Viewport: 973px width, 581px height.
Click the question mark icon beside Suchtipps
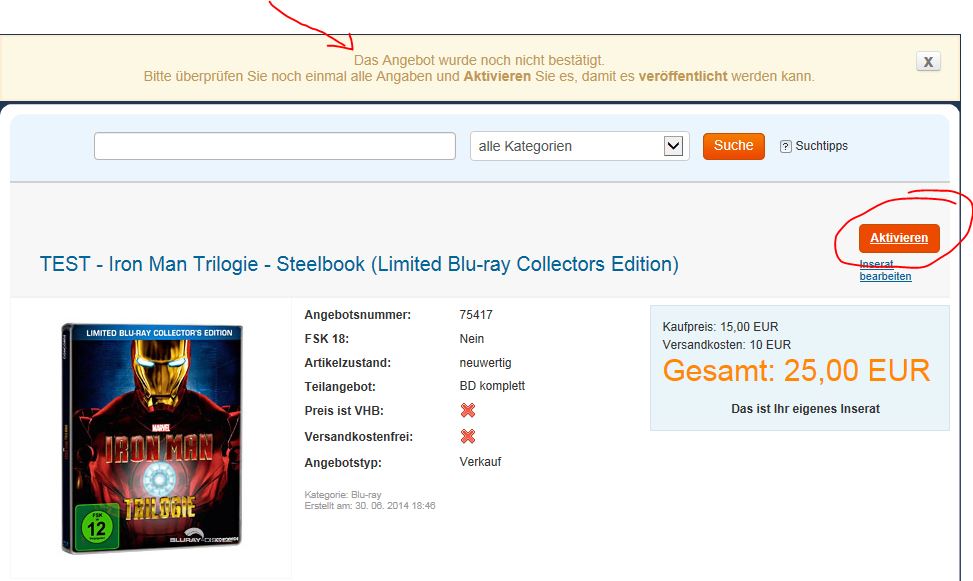click(x=786, y=146)
